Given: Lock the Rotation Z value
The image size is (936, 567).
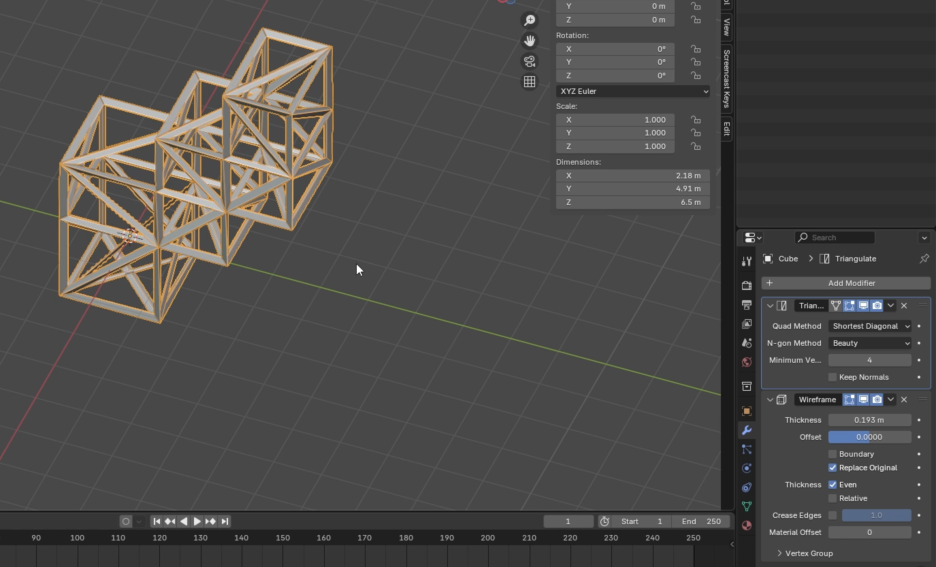Looking at the screenshot, I should point(695,75).
